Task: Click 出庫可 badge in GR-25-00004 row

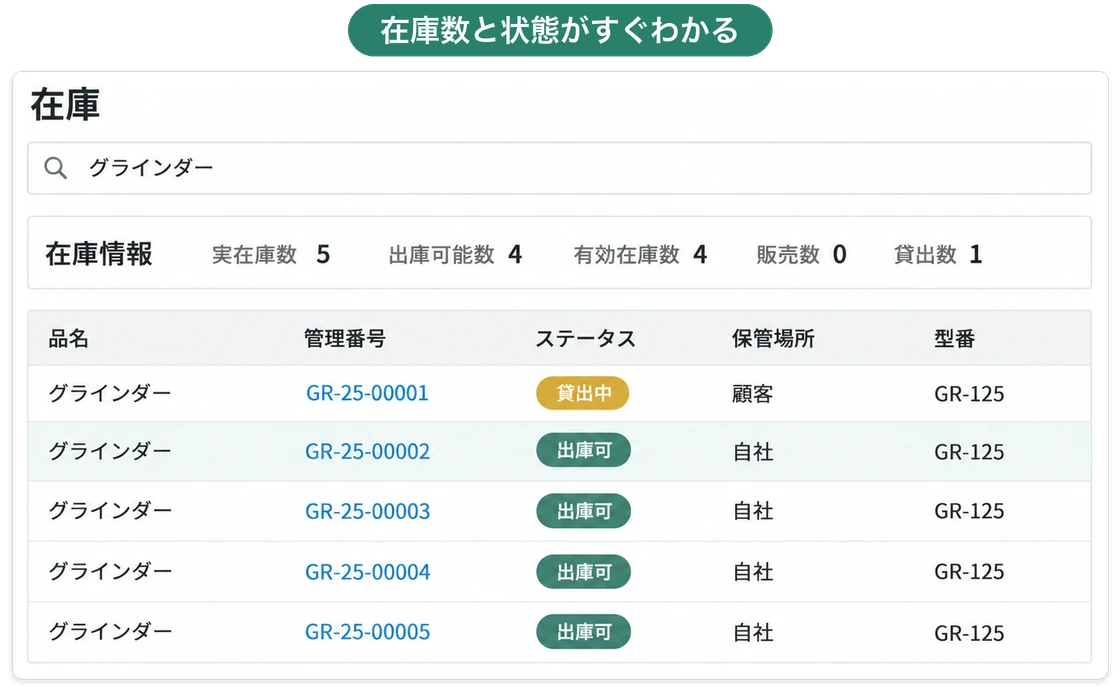Action: pos(584,572)
